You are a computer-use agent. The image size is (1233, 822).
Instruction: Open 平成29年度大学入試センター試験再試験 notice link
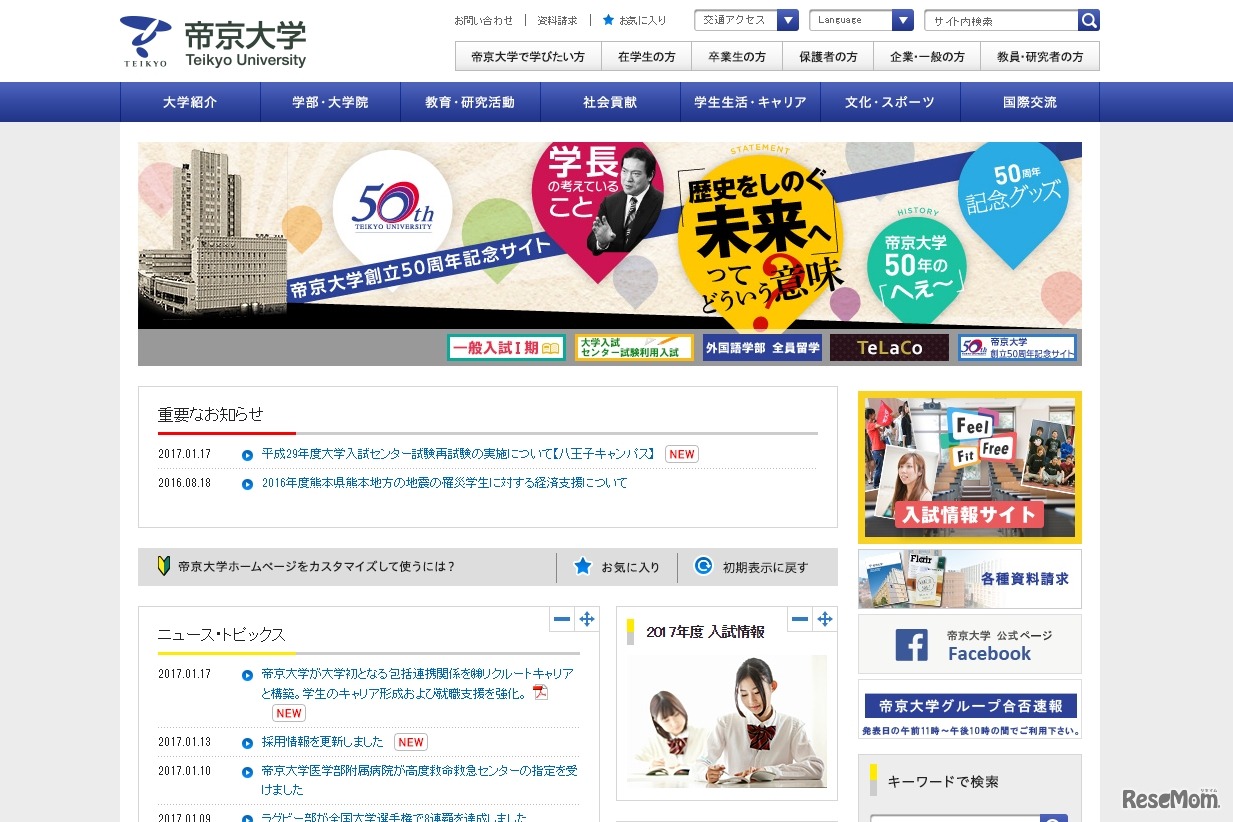(x=458, y=454)
